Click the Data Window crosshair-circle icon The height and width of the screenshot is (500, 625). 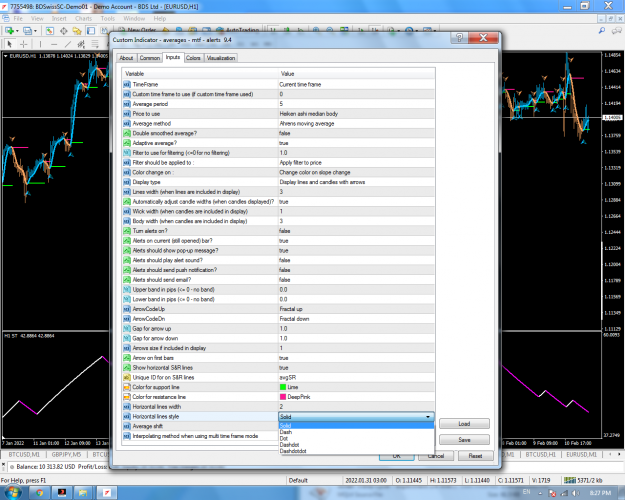pyautogui.click(x=63, y=31)
